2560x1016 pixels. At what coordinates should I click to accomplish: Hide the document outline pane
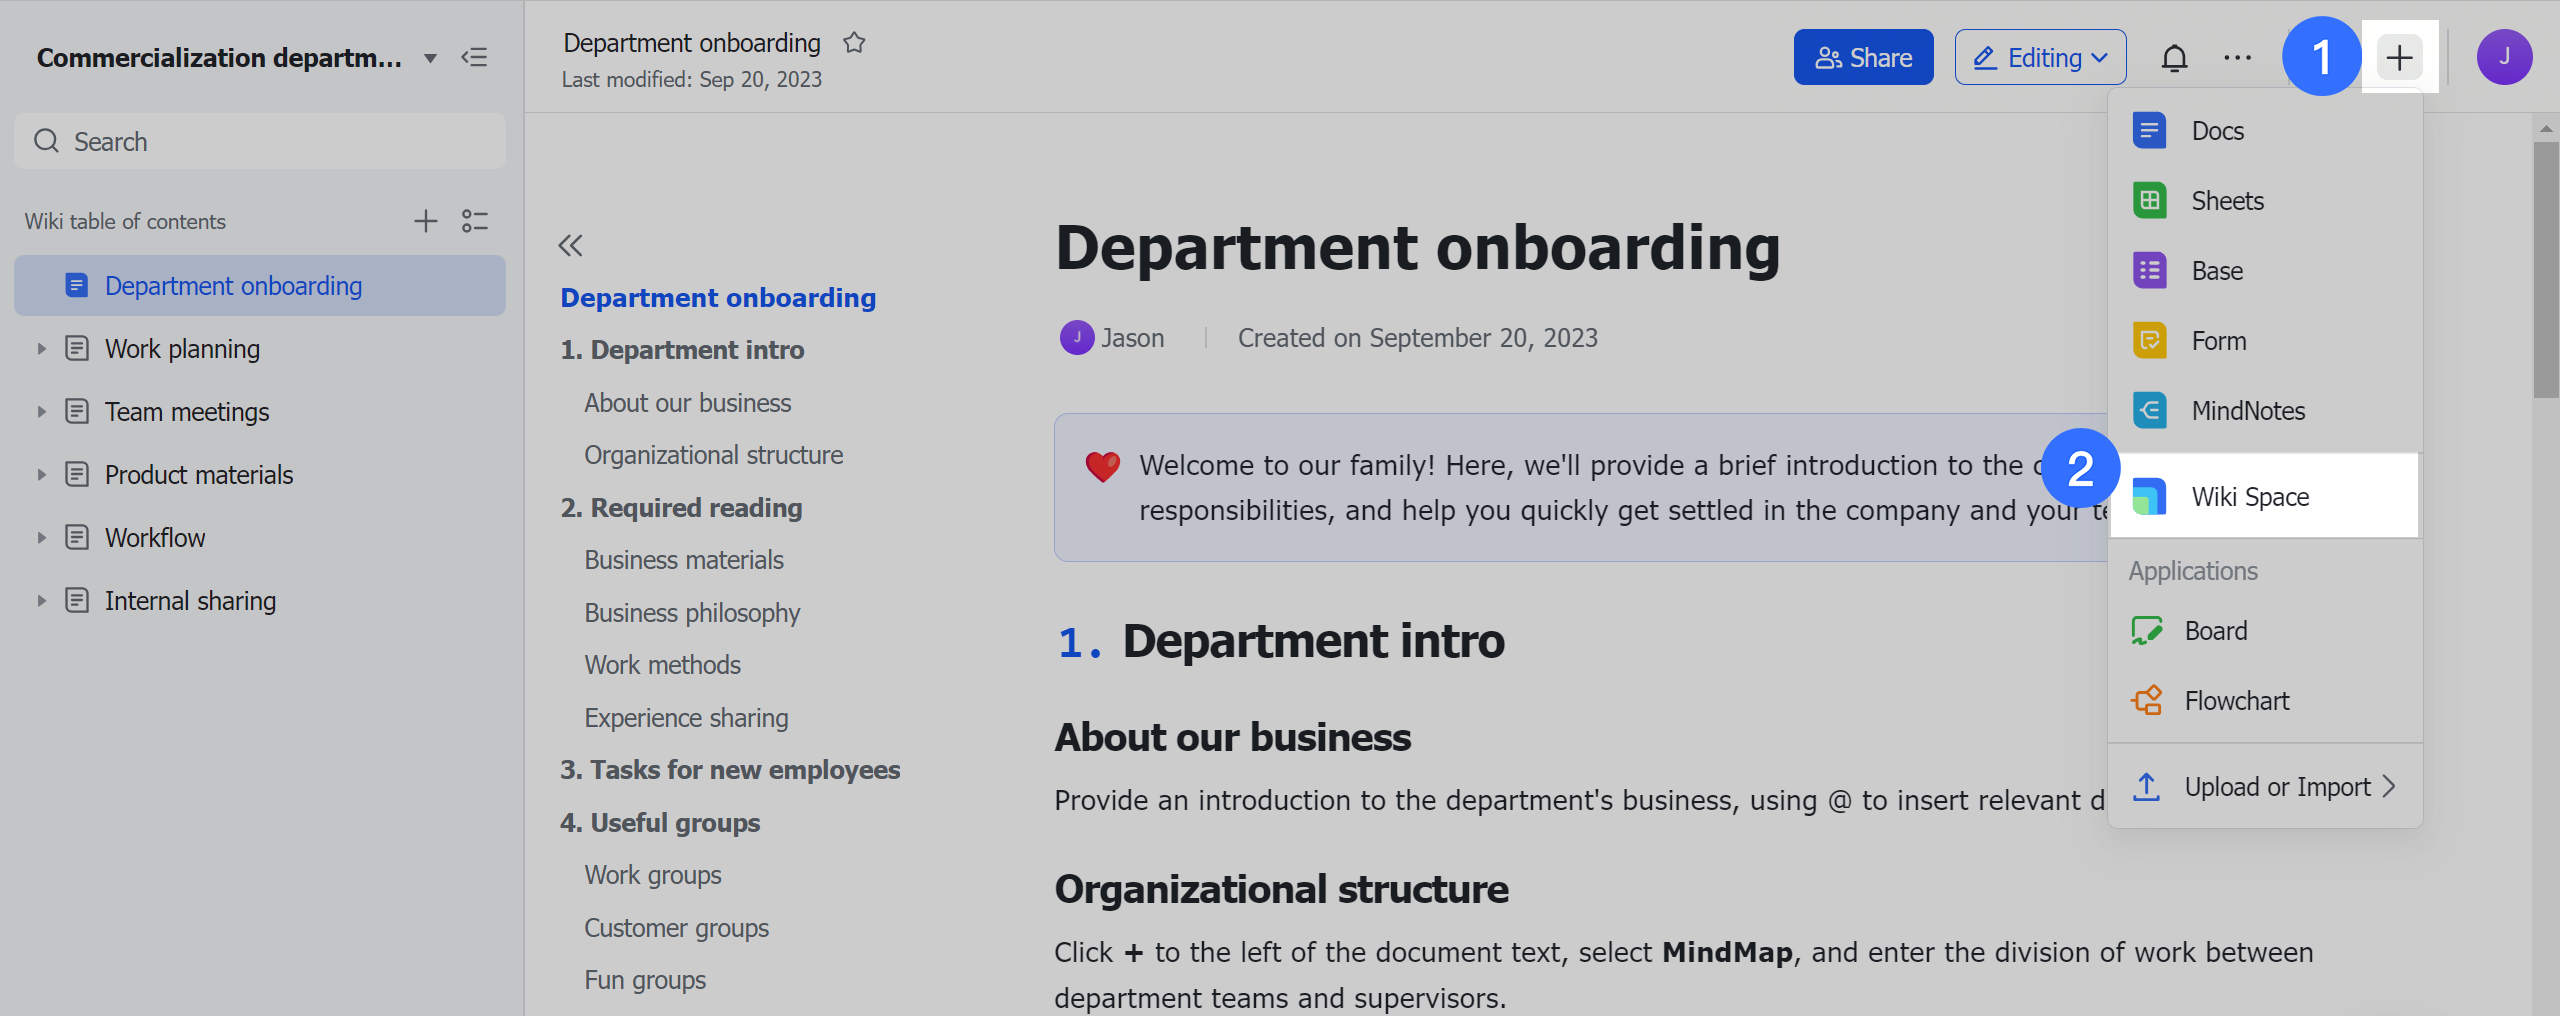[570, 245]
